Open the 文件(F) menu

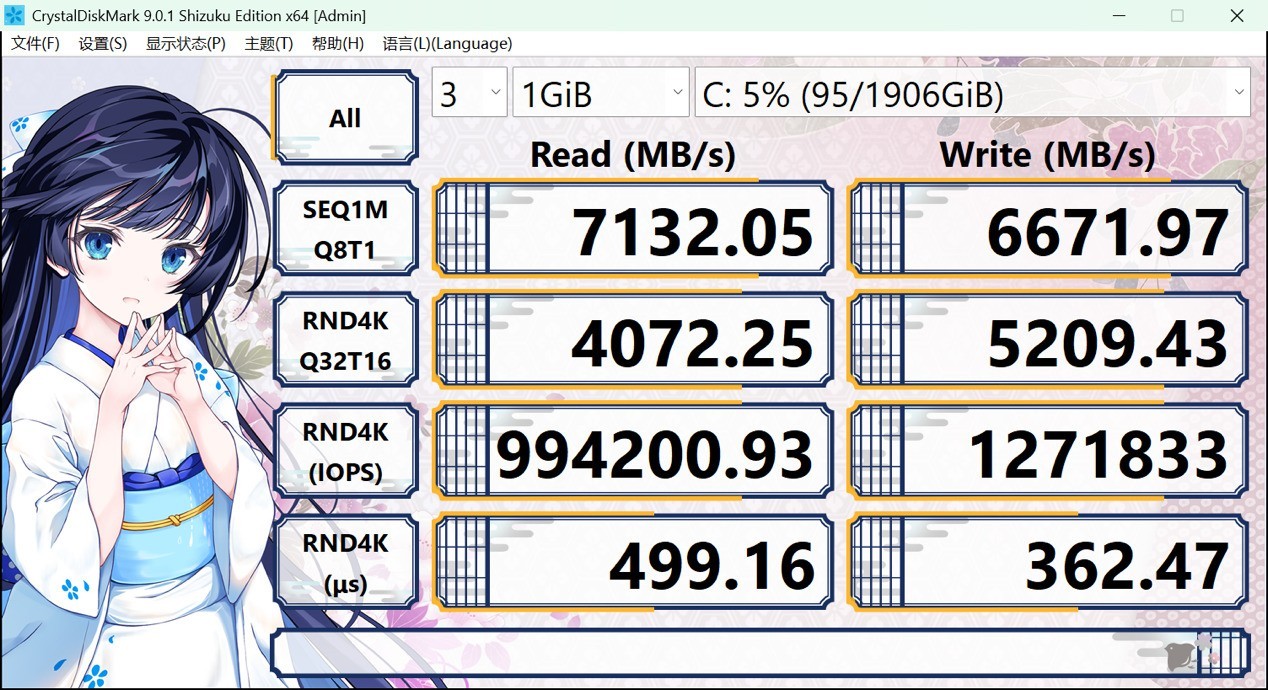(35, 43)
